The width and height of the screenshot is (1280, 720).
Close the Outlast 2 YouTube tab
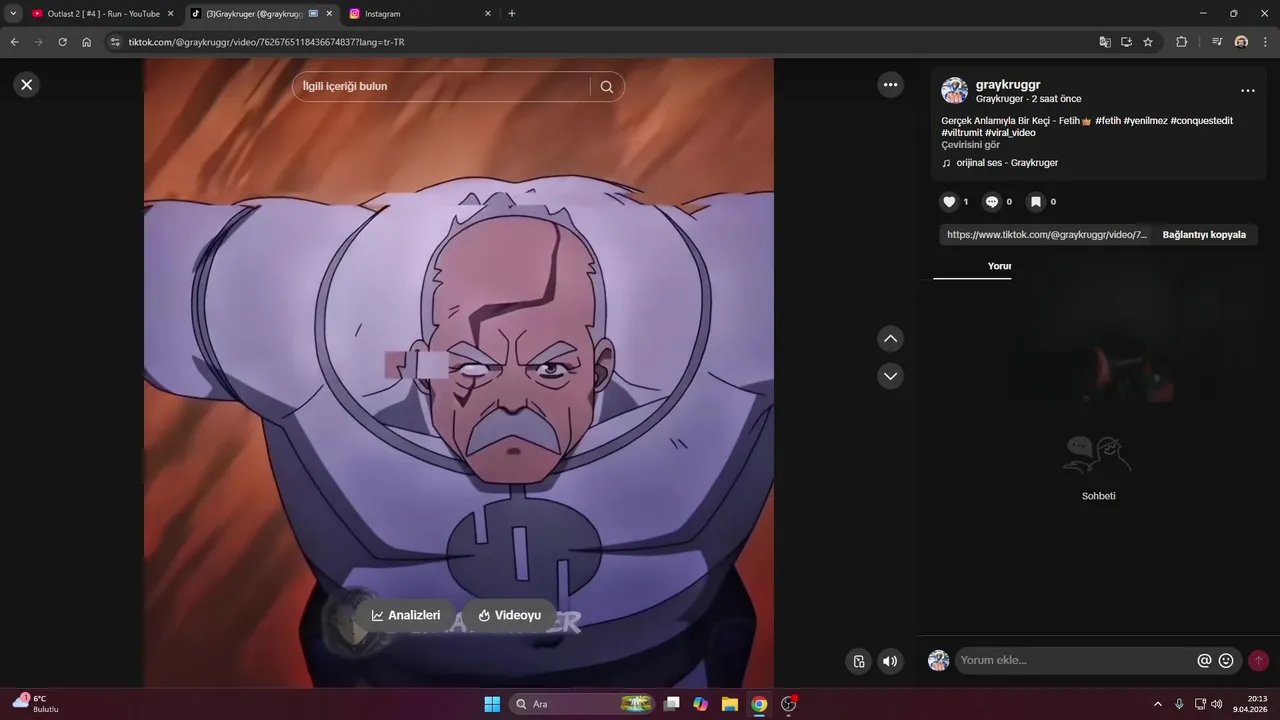170,14
